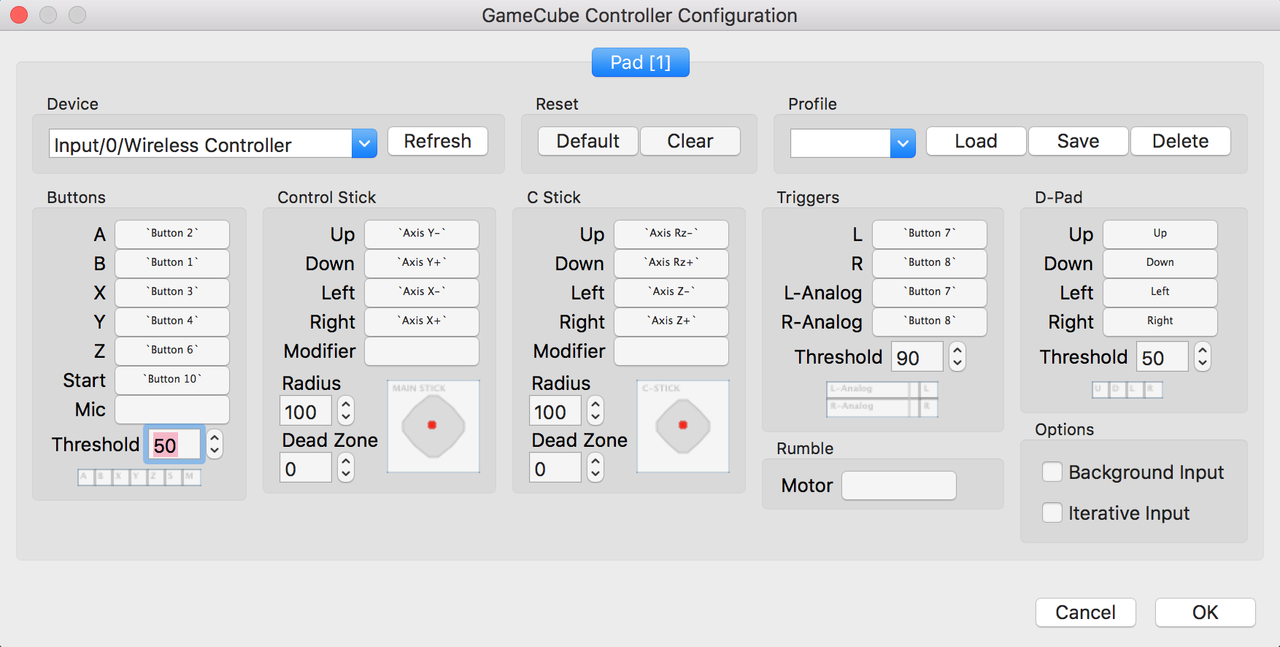The image size is (1280, 647).
Task: Close the configuration window
Action: pyautogui.click(x=19, y=15)
